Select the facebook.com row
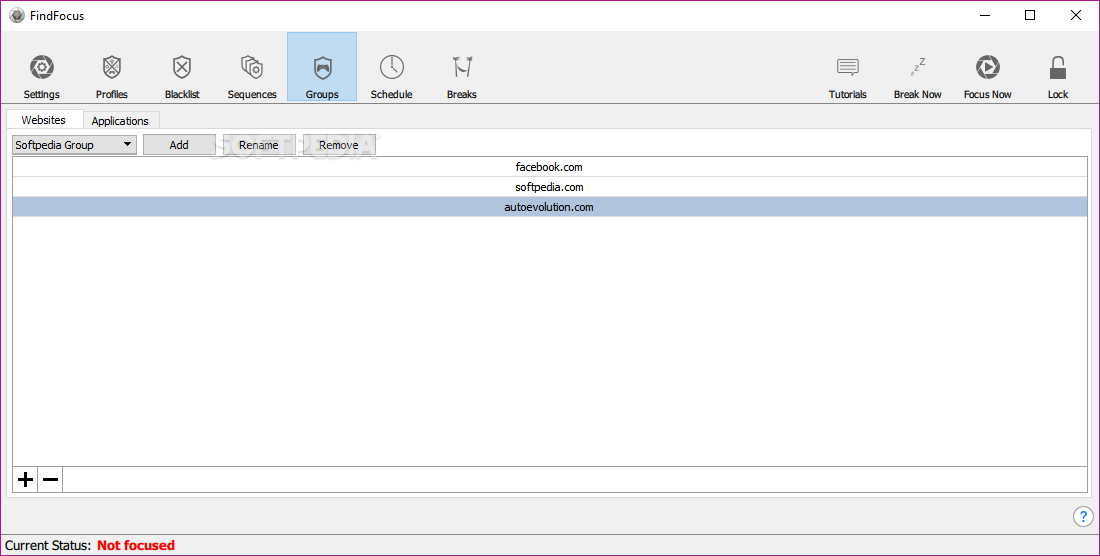 pos(549,167)
